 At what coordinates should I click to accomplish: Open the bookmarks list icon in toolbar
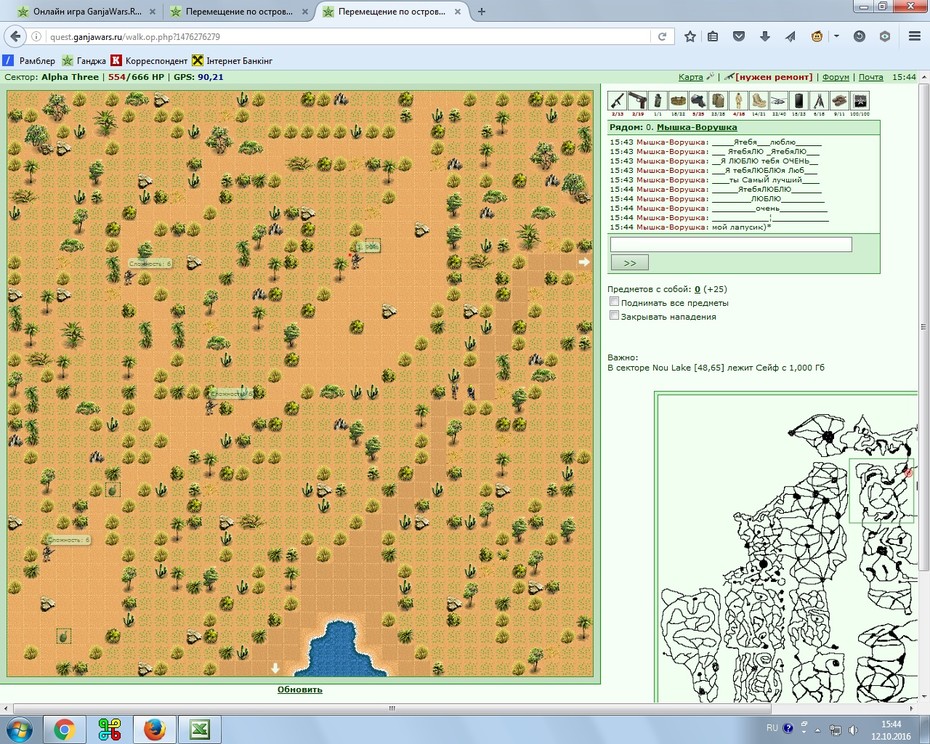coord(713,37)
